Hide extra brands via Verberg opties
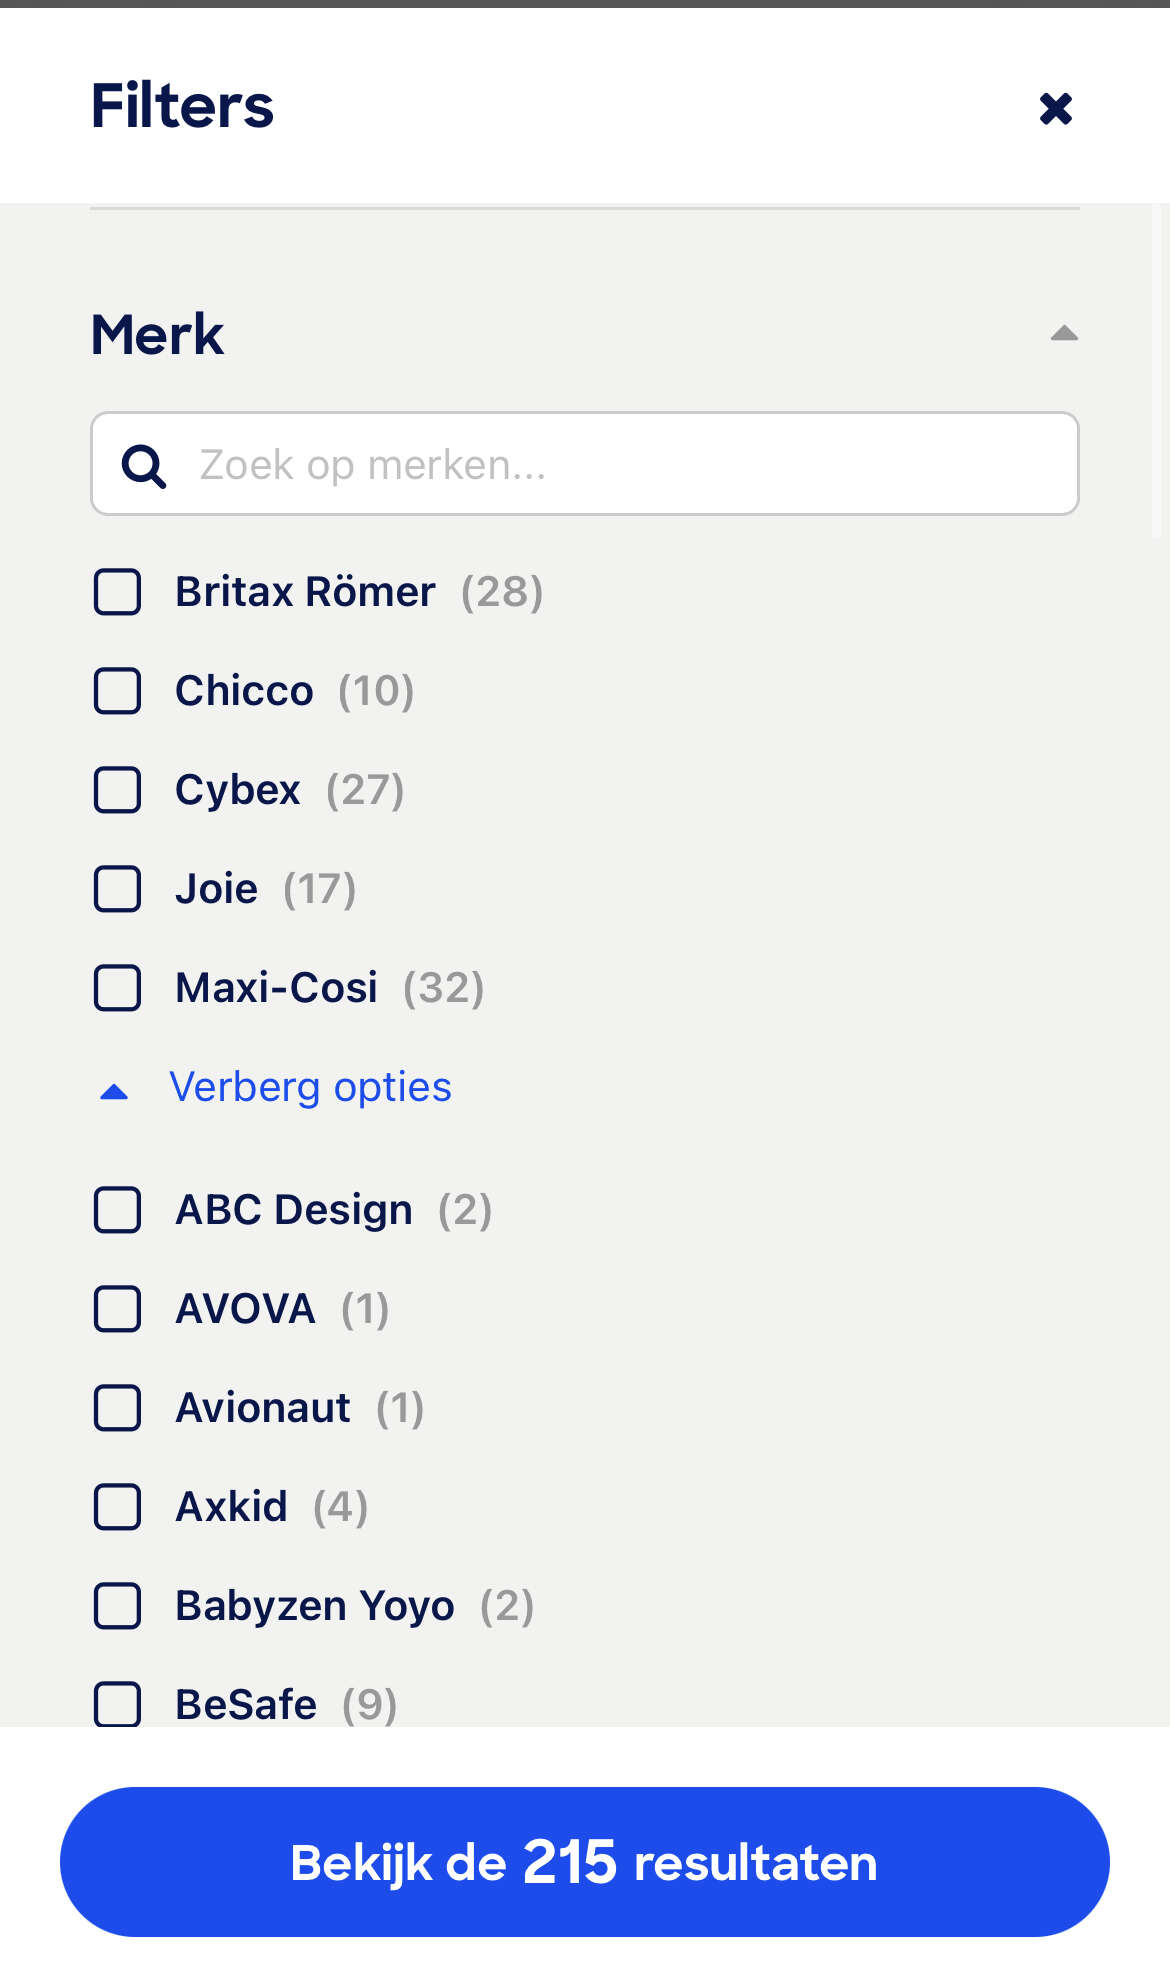 pyautogui.click(x=310, y=1087)
